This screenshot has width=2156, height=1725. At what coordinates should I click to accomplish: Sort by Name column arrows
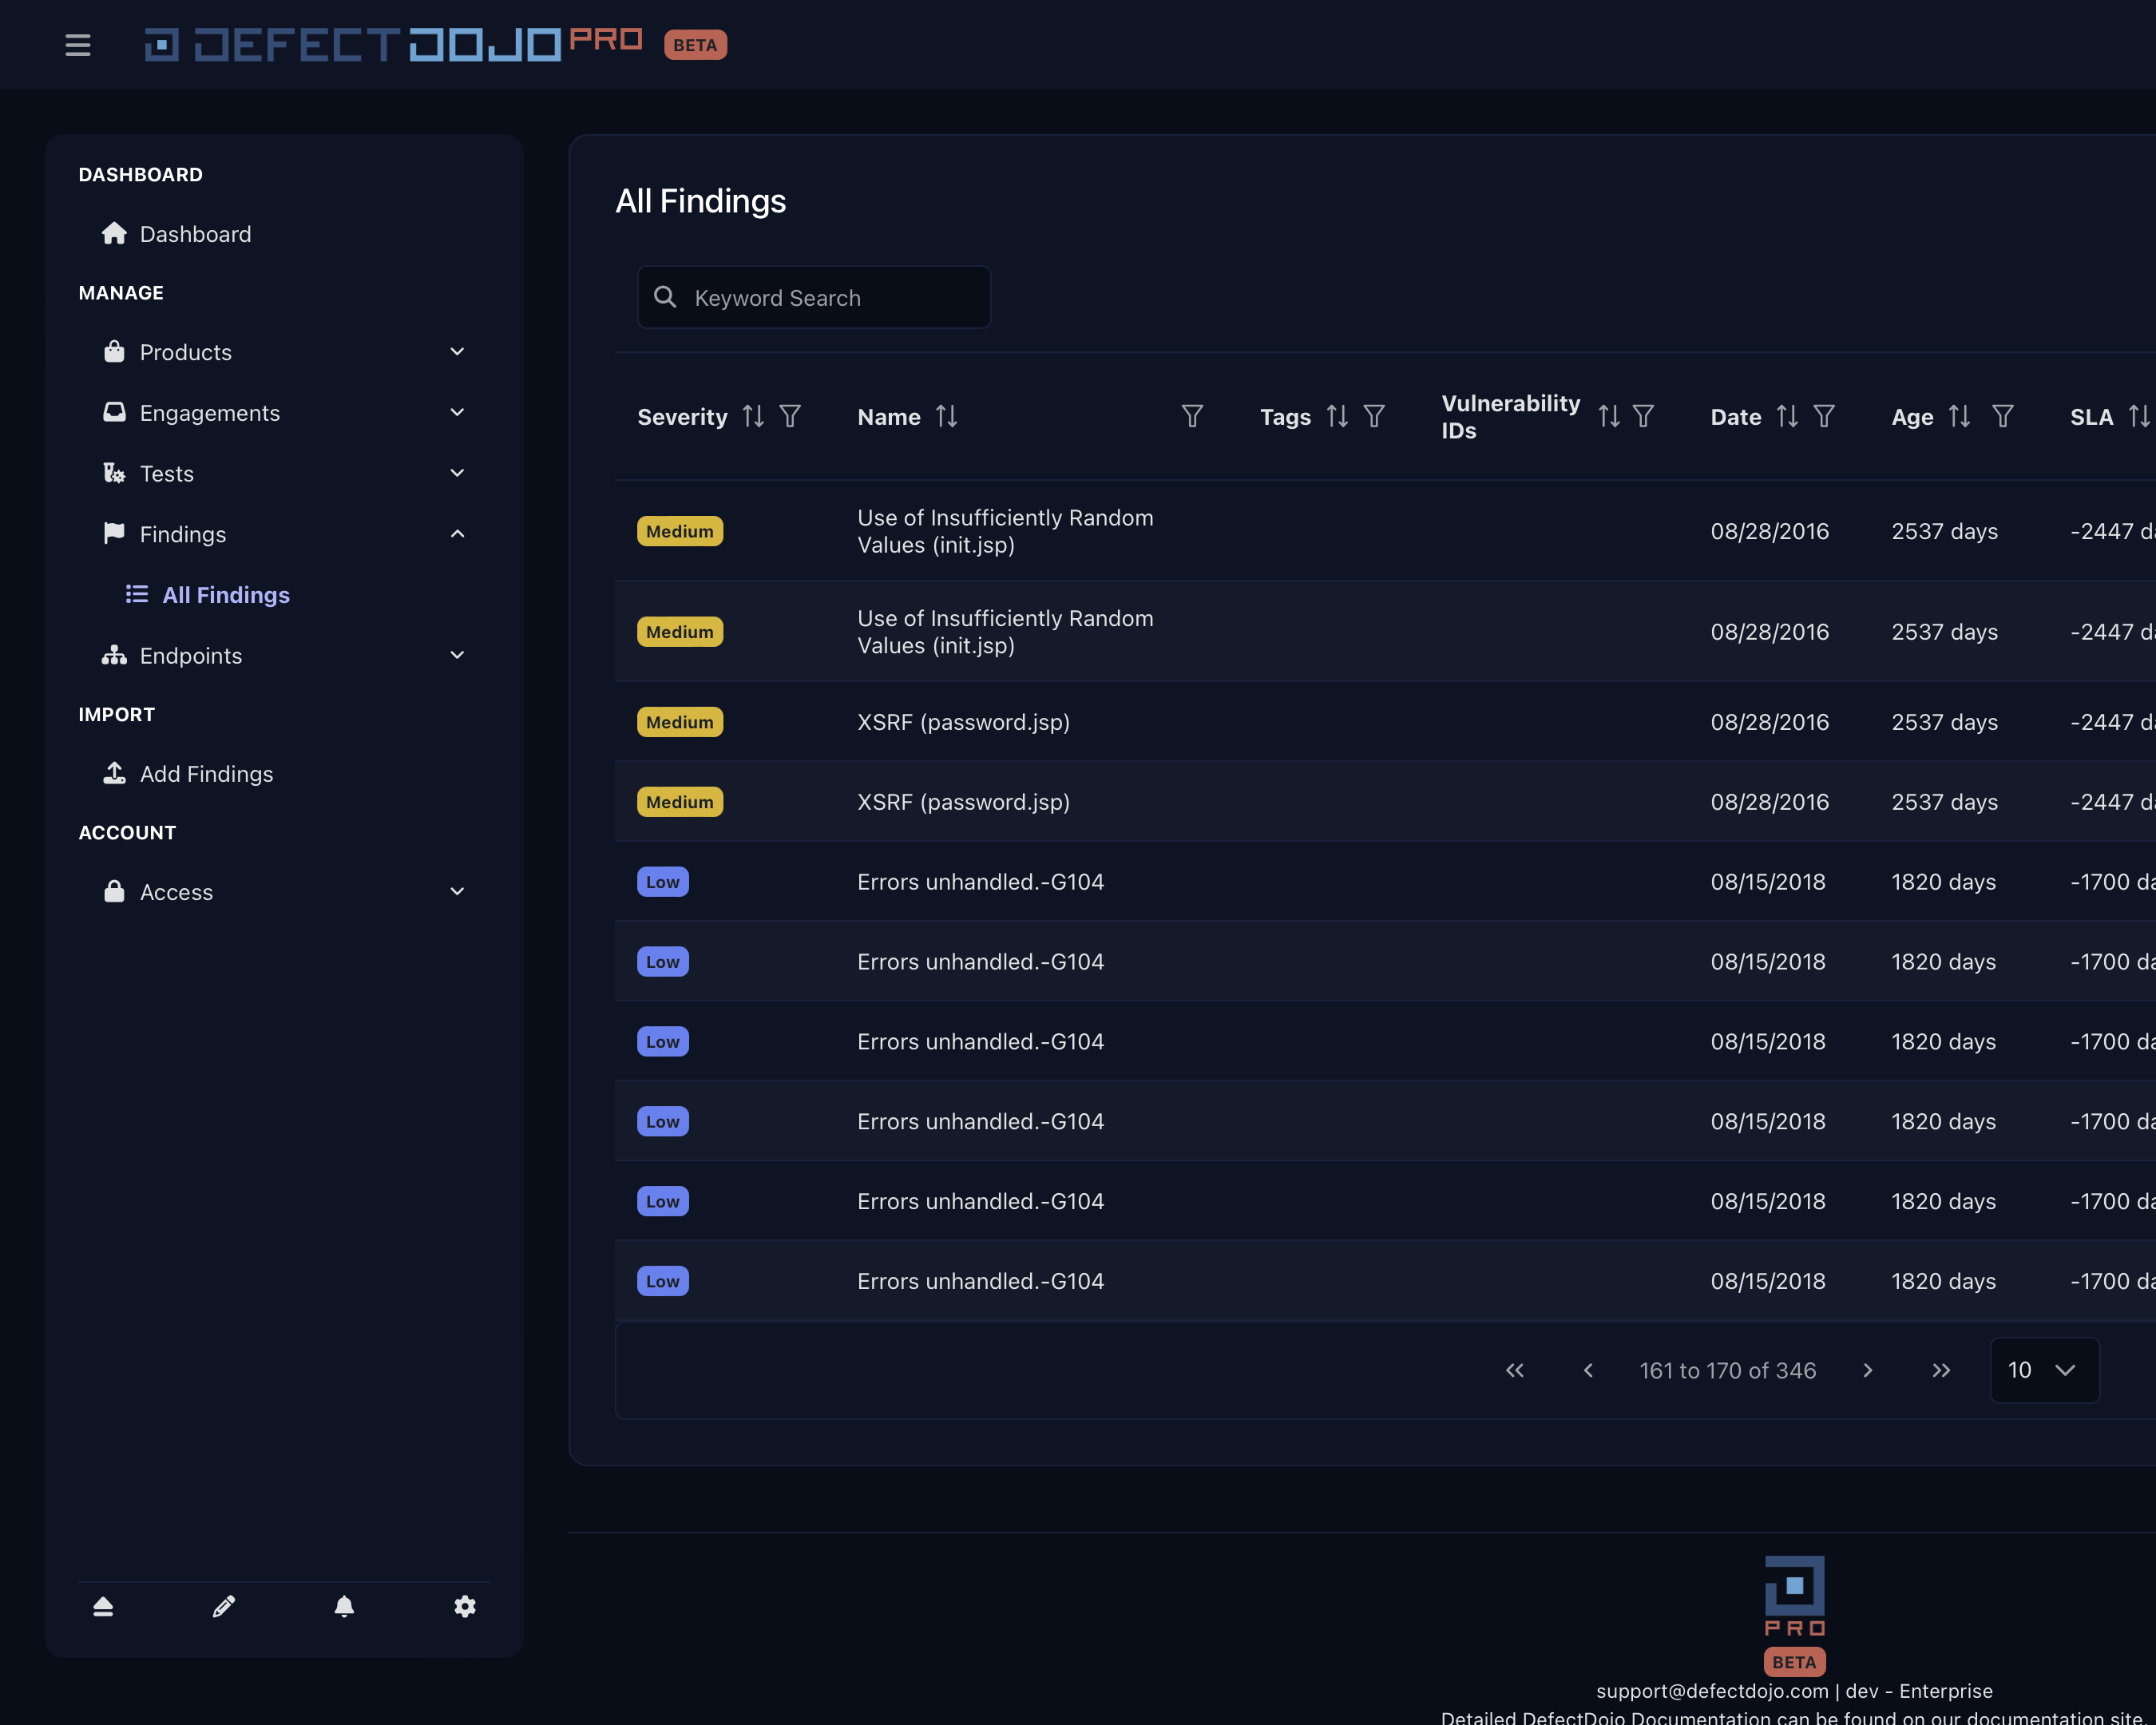tap(946, 416)
